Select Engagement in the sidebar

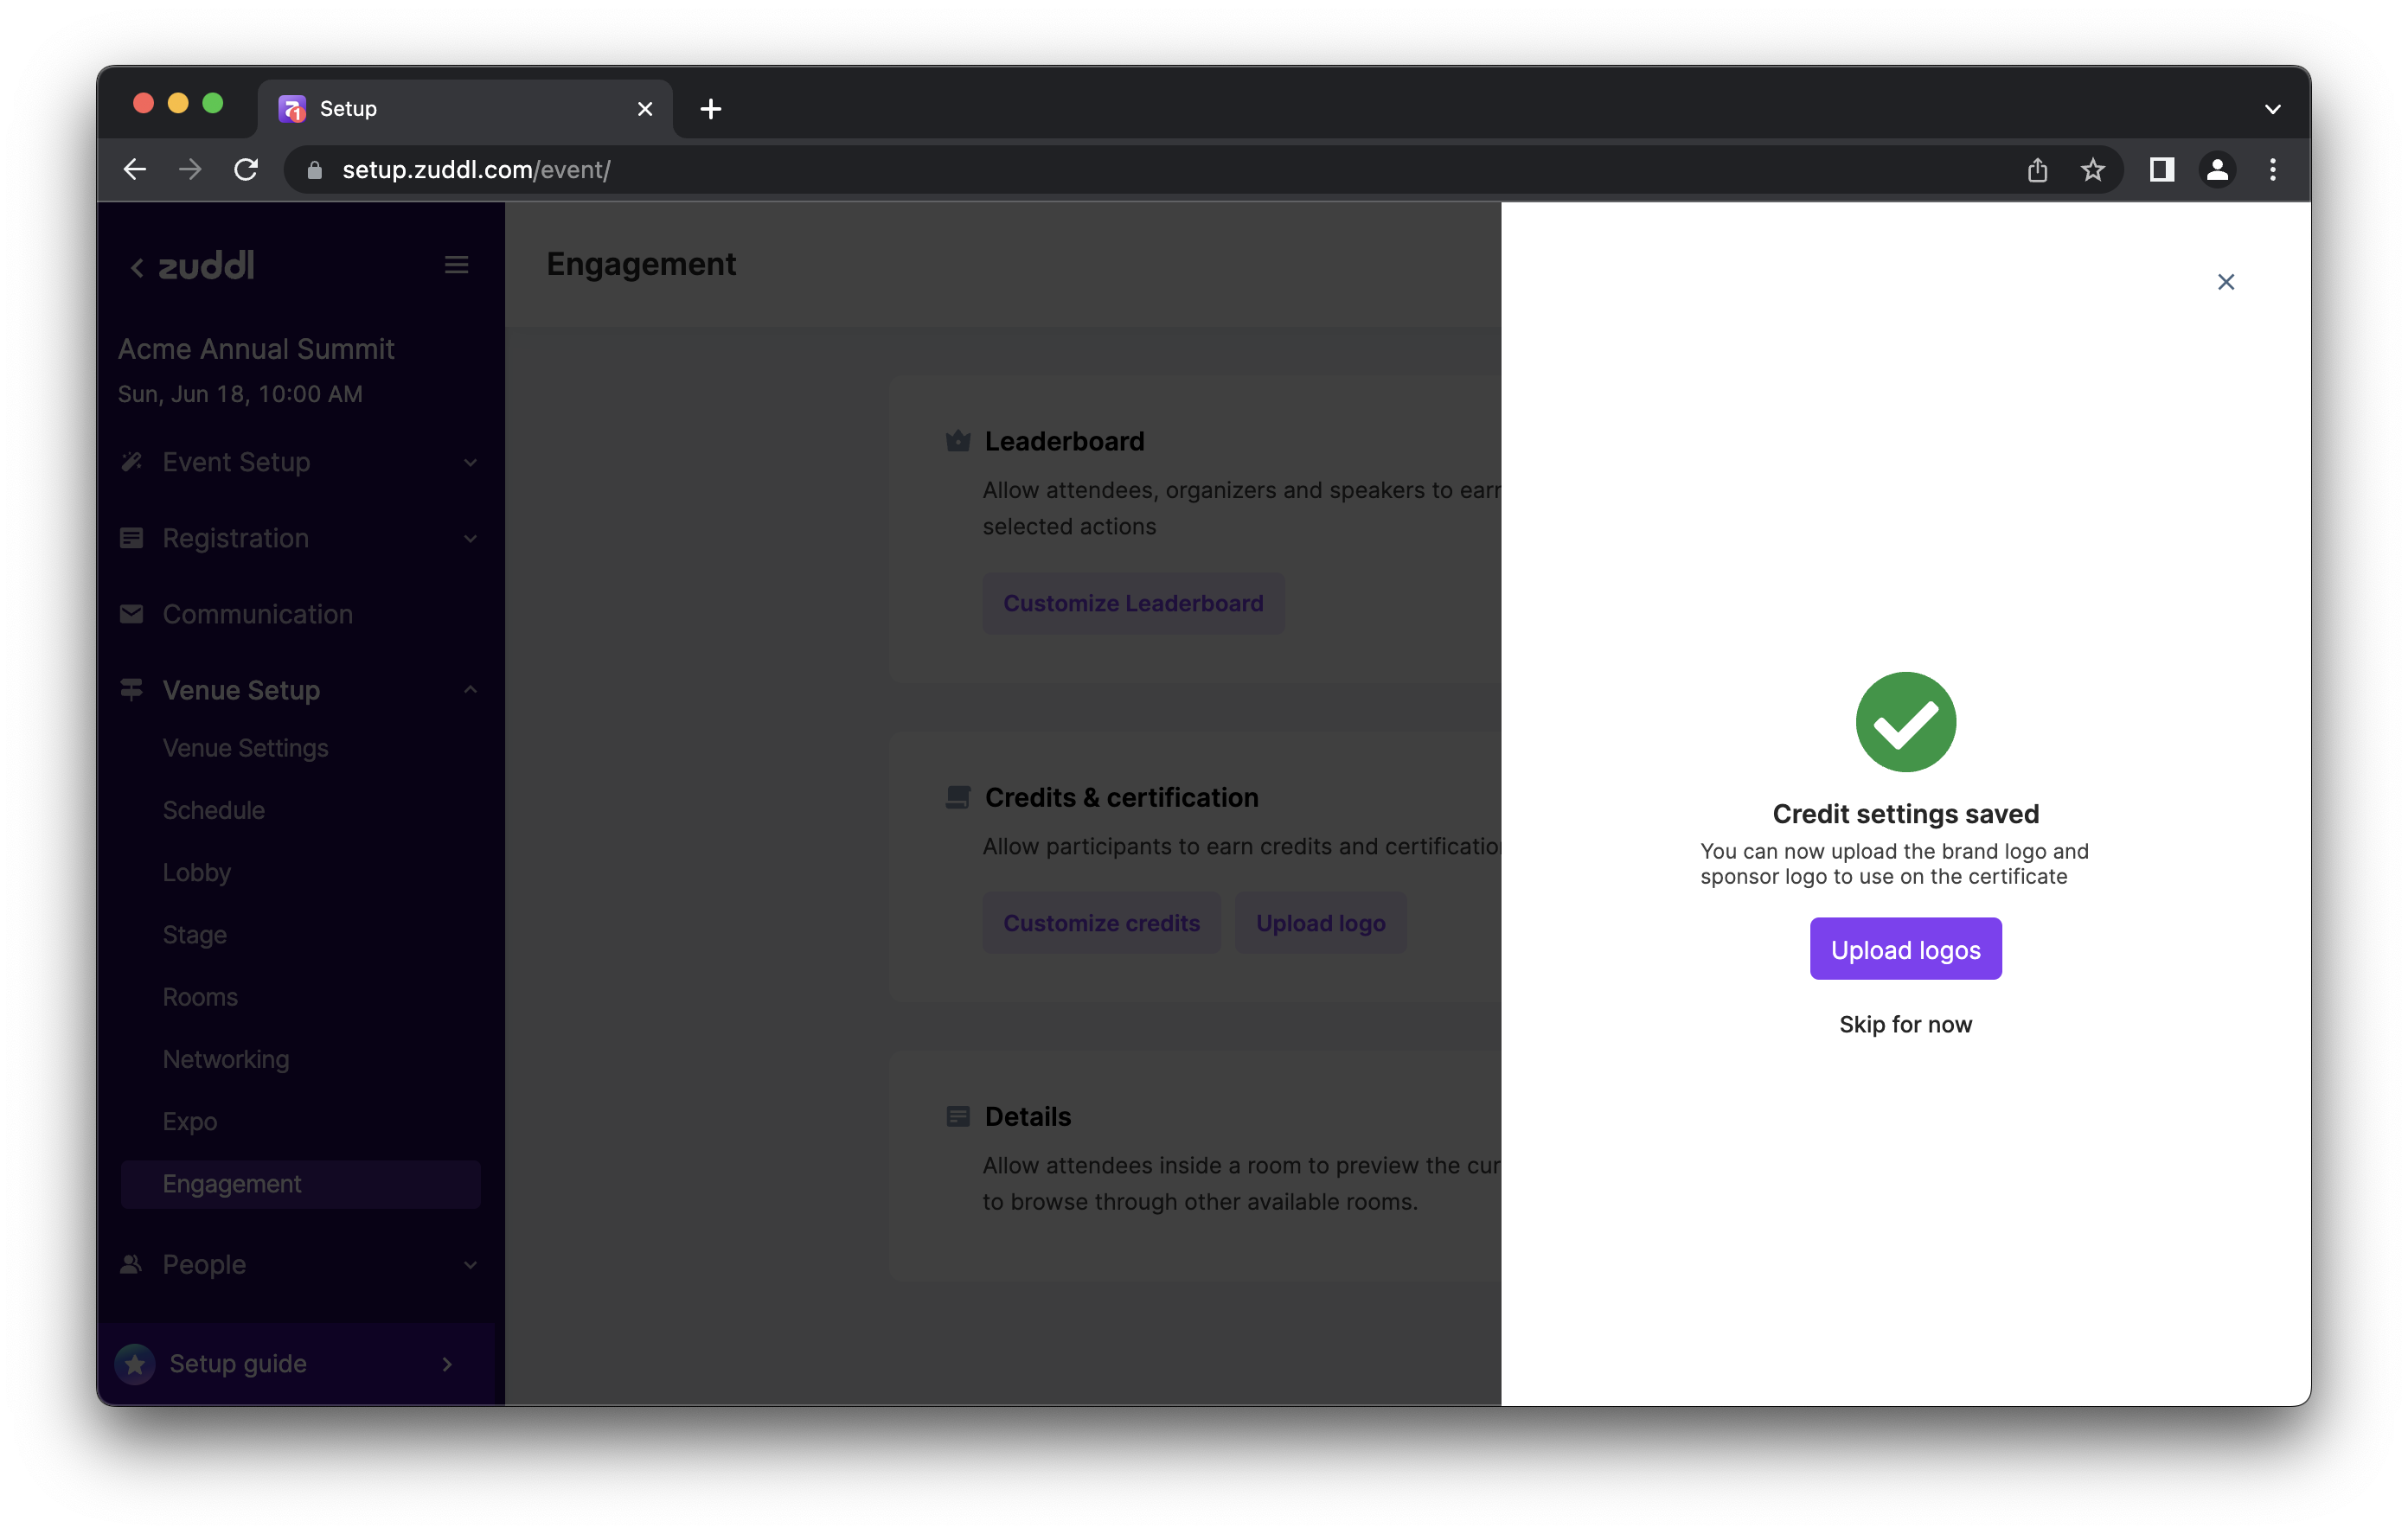232,1183
